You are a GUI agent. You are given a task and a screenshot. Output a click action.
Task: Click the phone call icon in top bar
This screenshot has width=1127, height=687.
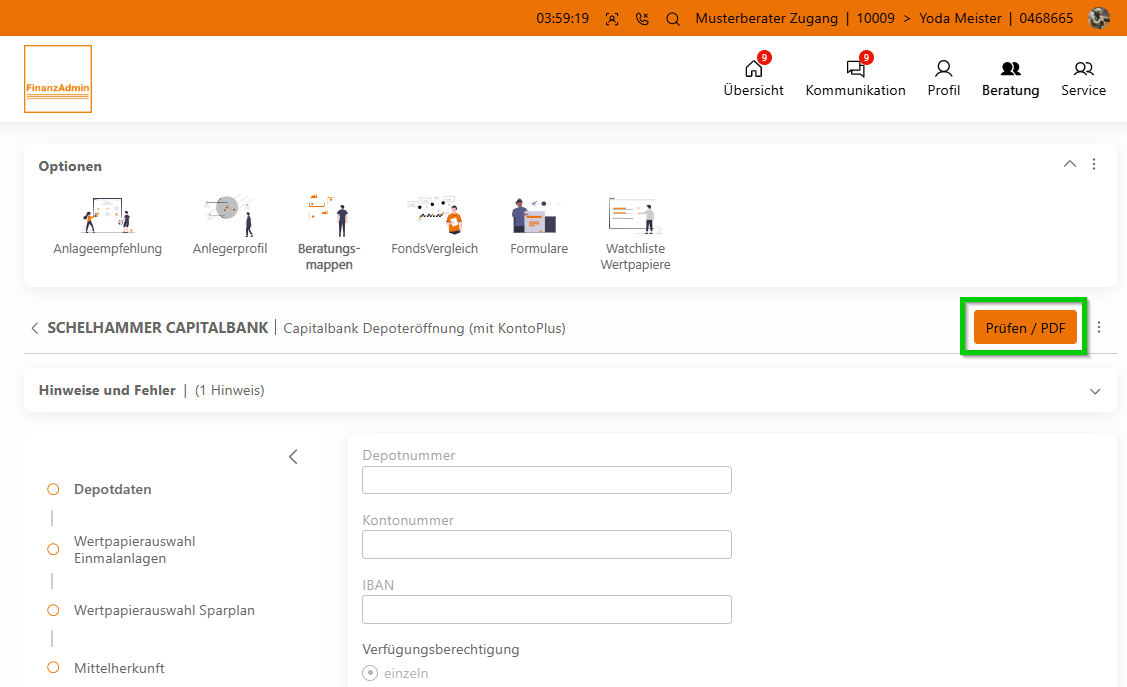[642, 18]
